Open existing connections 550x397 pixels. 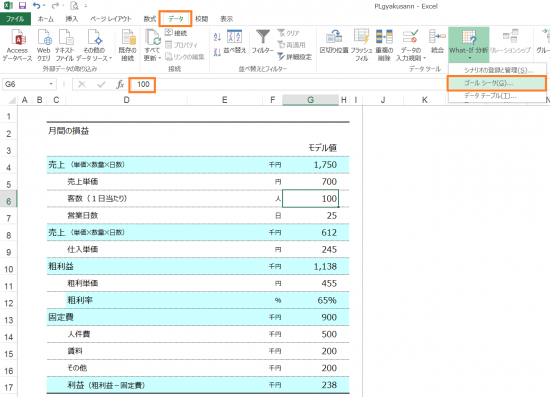click(128, 46)
